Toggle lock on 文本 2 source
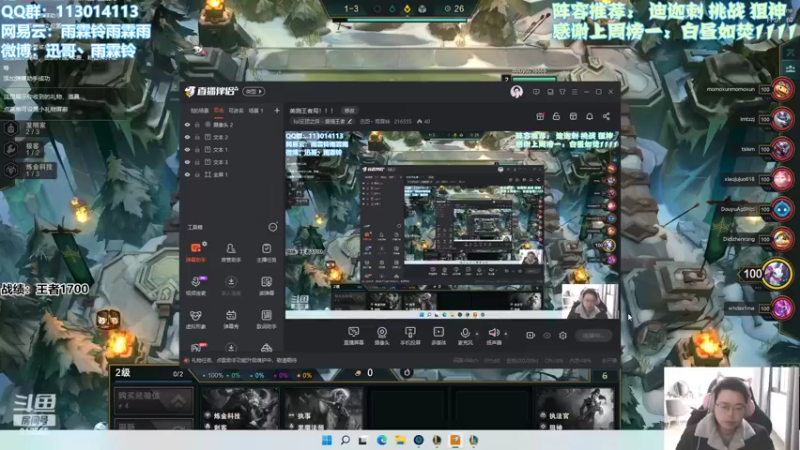Viewport: 800px width, 450px height. point(197,137)
